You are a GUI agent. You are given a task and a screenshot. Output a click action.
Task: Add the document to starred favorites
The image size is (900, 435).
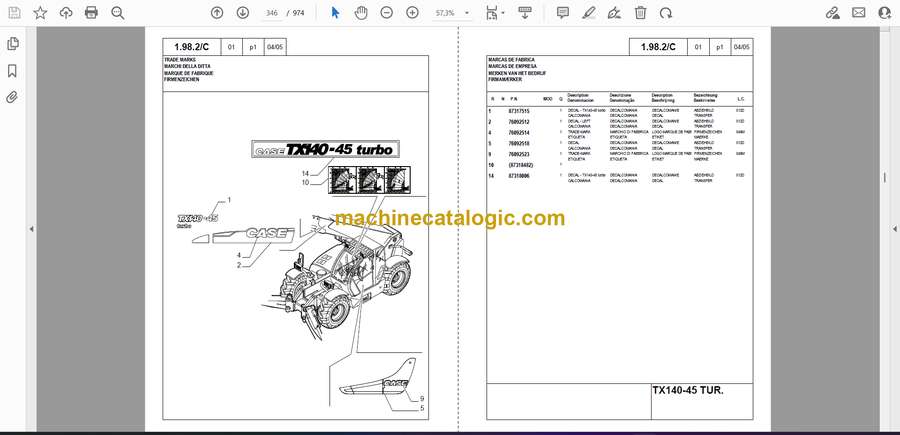pos(40,13)
